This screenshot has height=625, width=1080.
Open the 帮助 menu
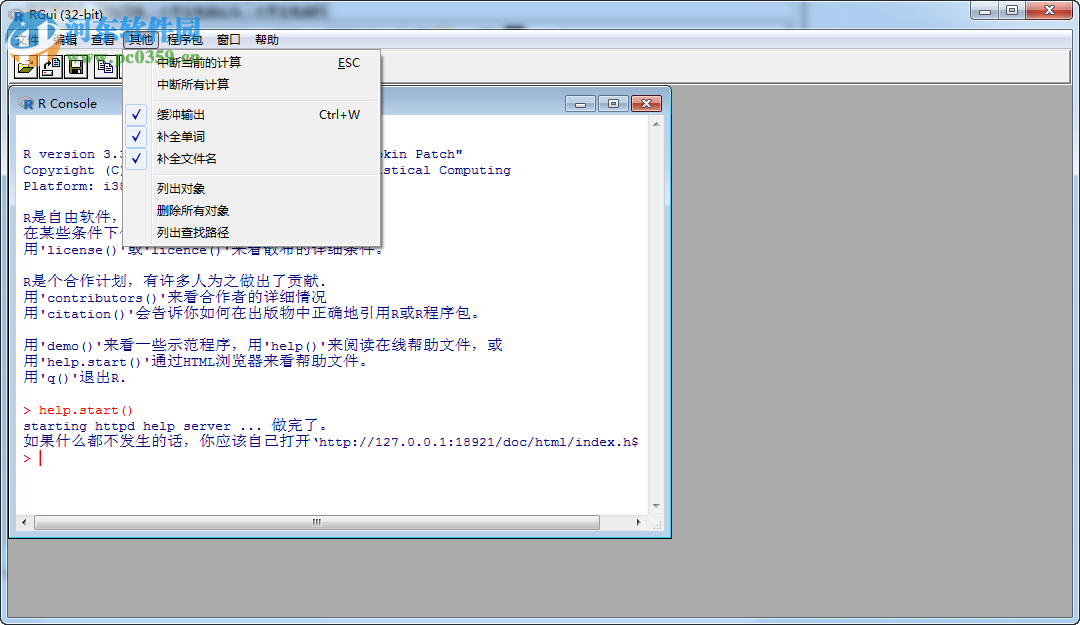click(267, 40)
